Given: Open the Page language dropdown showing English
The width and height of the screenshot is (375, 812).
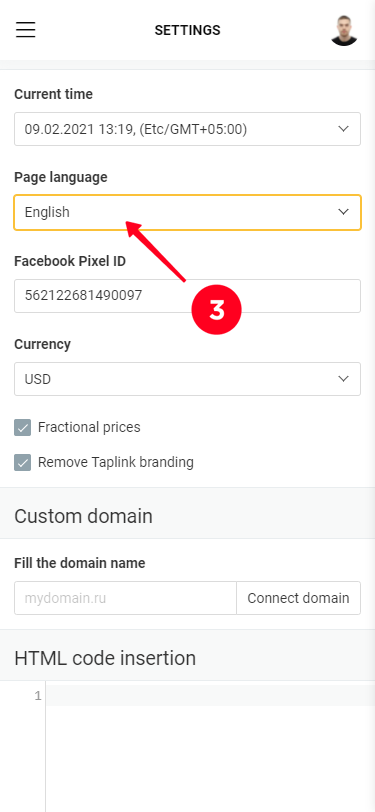Looking at the screenshot, I should tap(188, 212).
